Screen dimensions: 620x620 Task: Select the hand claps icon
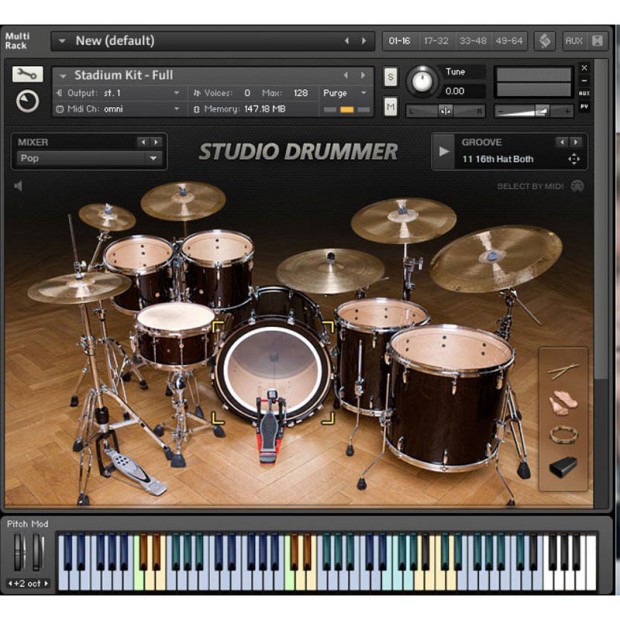(x=563, y=403)
